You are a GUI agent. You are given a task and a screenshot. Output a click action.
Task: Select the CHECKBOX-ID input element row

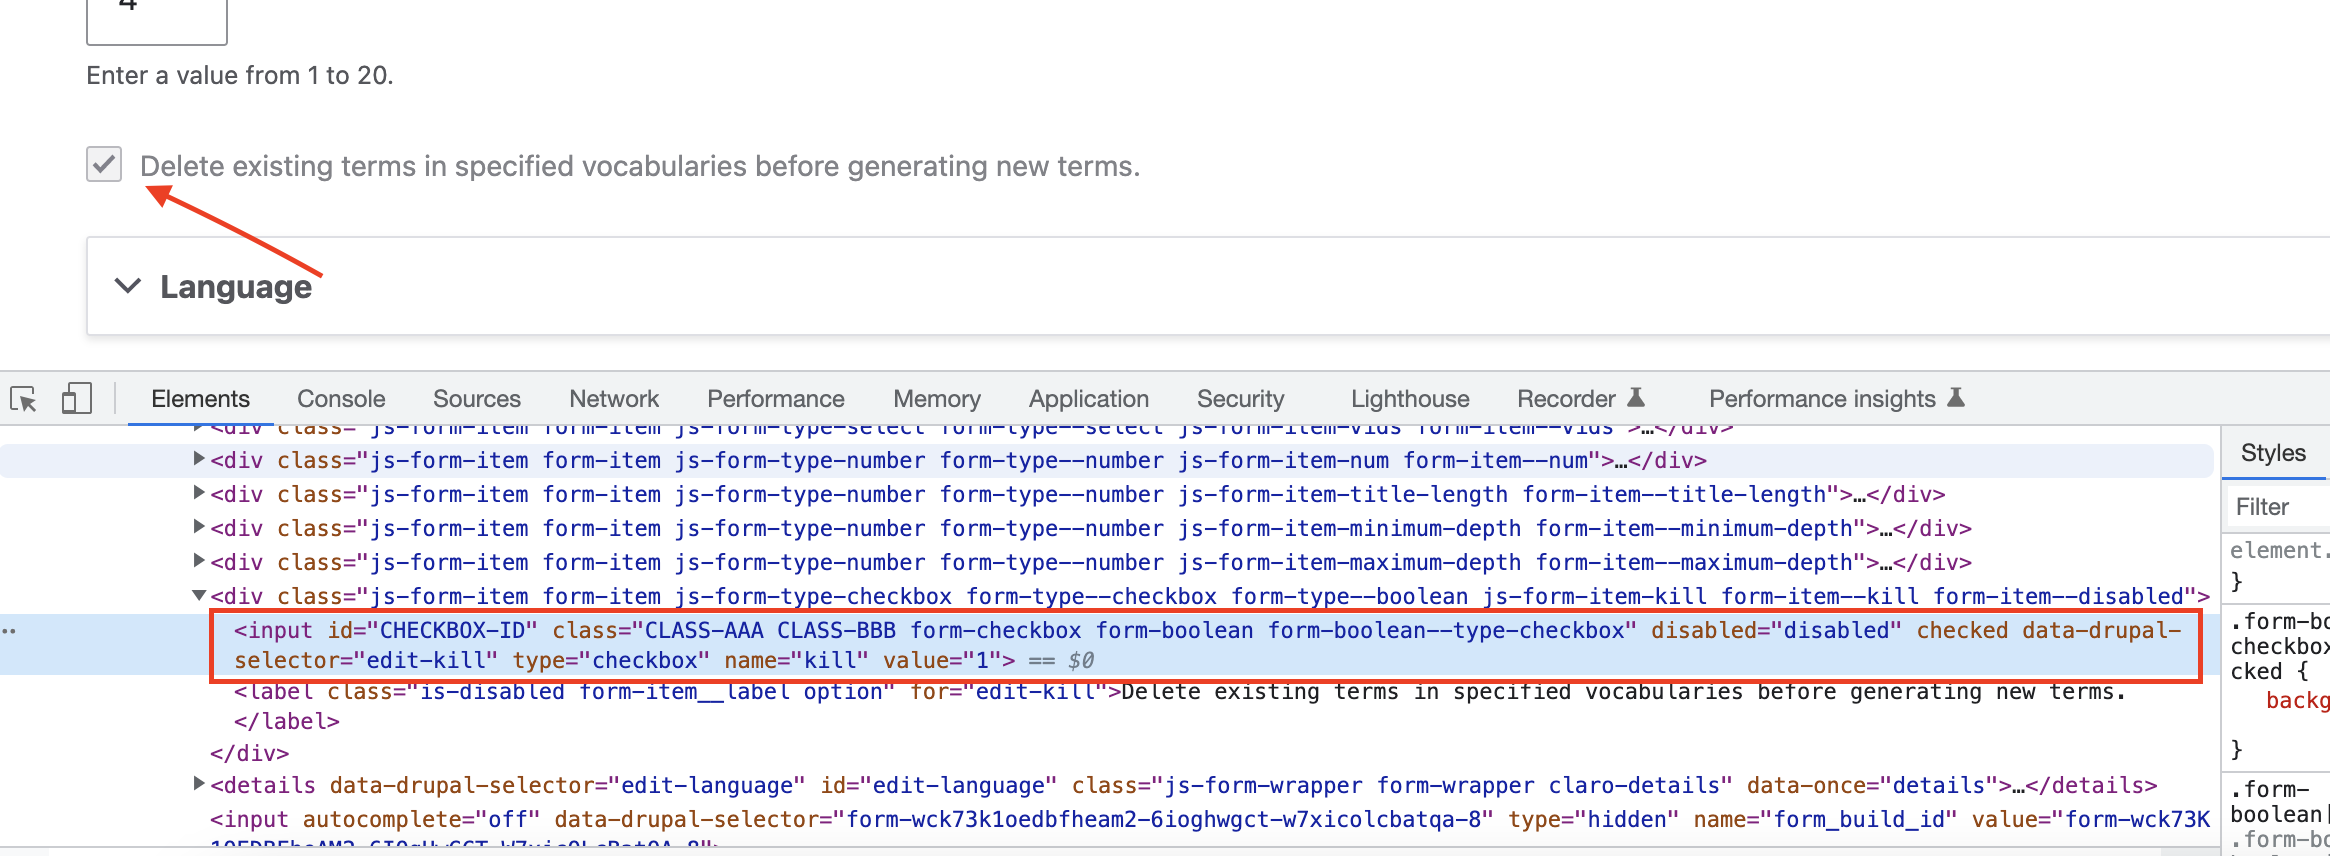pos(700,645)
